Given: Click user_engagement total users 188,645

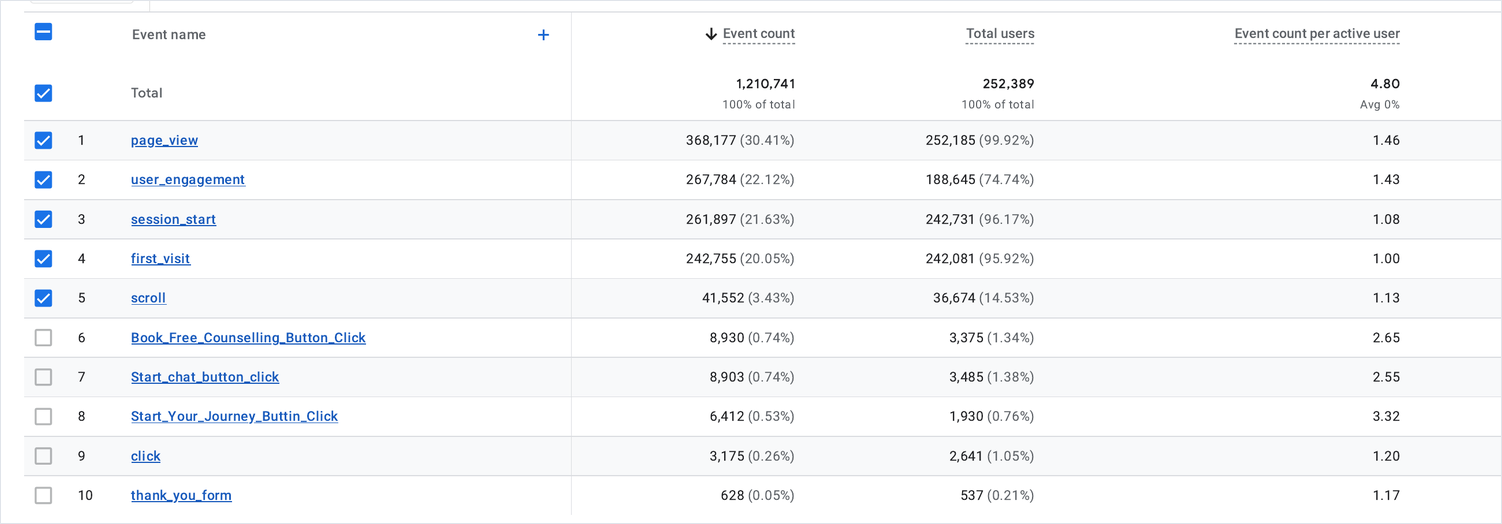Looking at the screenshot, I should pyautogui.click(x=950, y=180).
